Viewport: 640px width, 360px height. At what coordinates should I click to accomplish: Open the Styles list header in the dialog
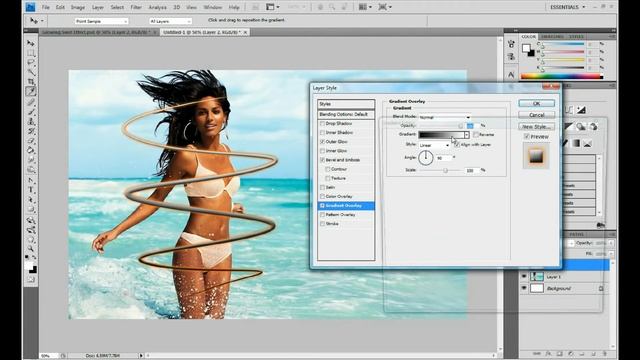click(346, 104)
